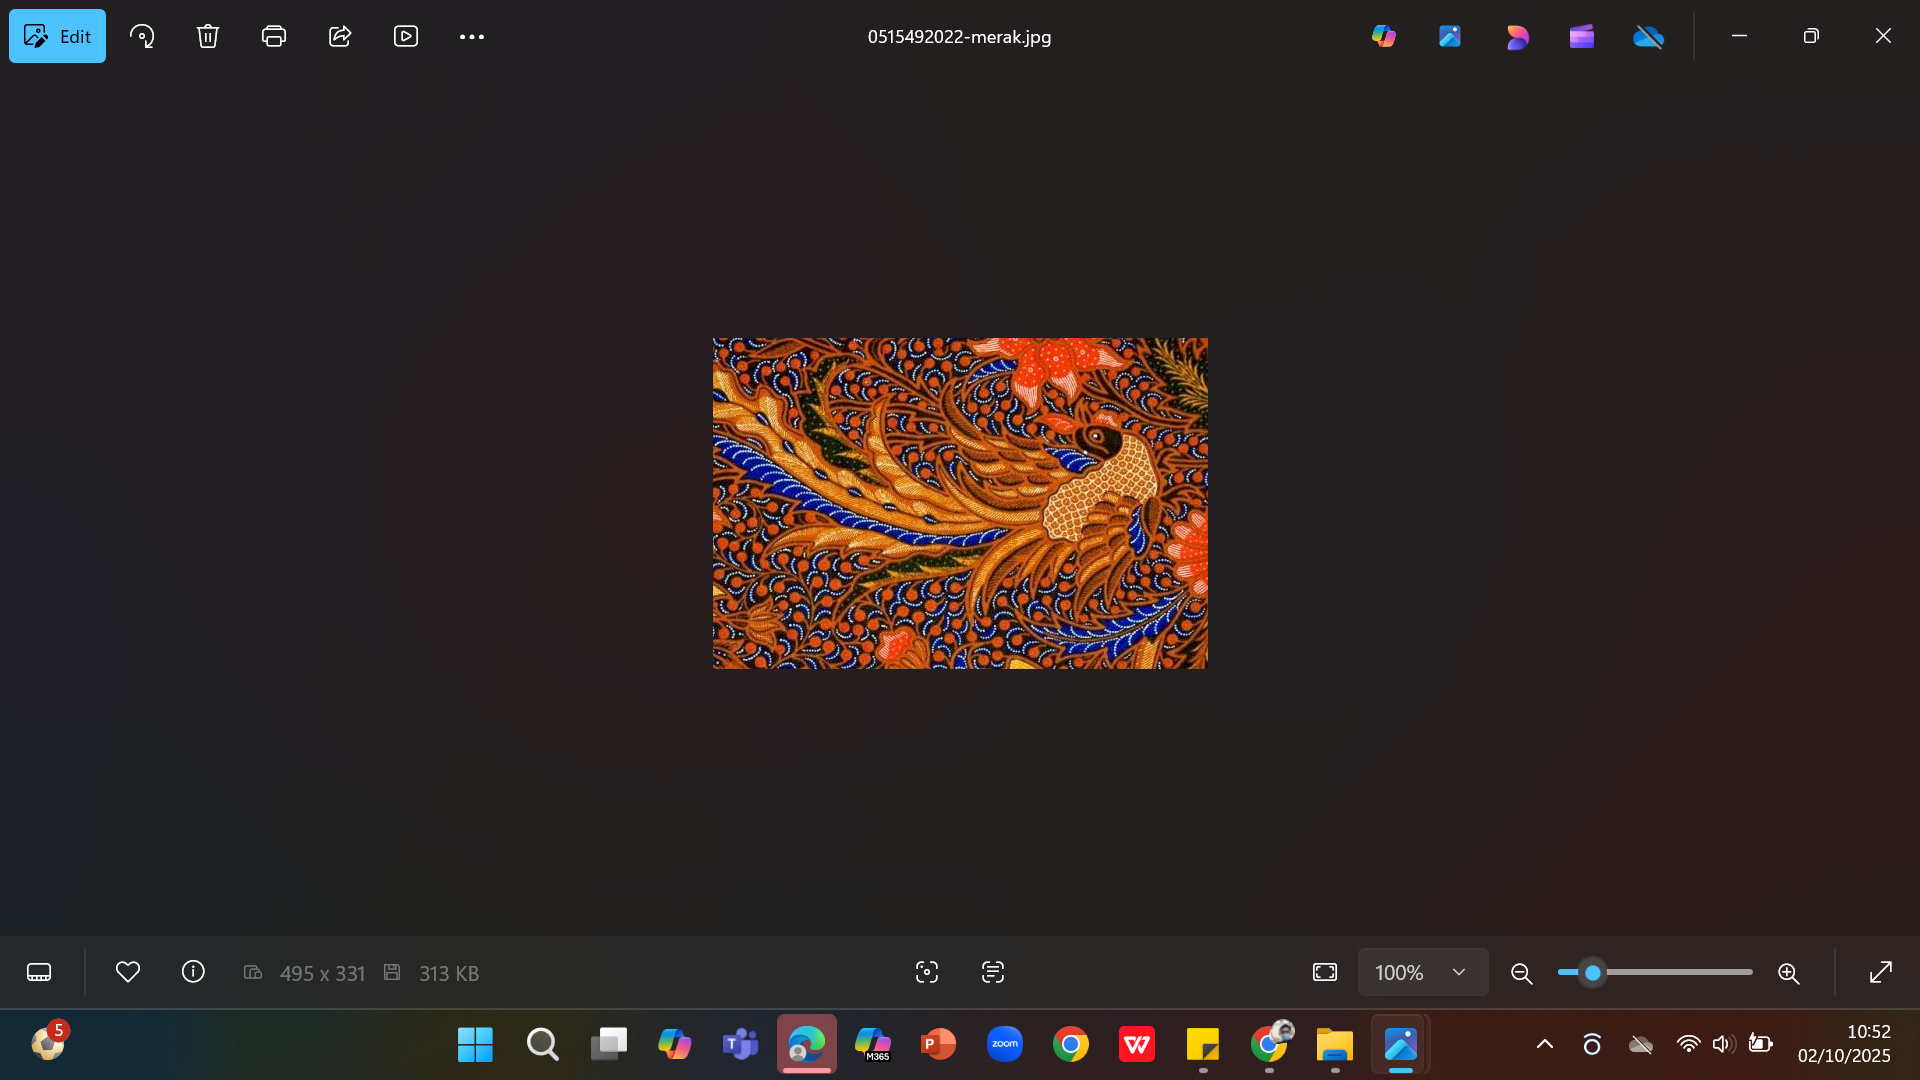Screen dimensions: 1920x1080
Task: Open Sticky Notes from the taskbar
Action: pos(1203,1045)
